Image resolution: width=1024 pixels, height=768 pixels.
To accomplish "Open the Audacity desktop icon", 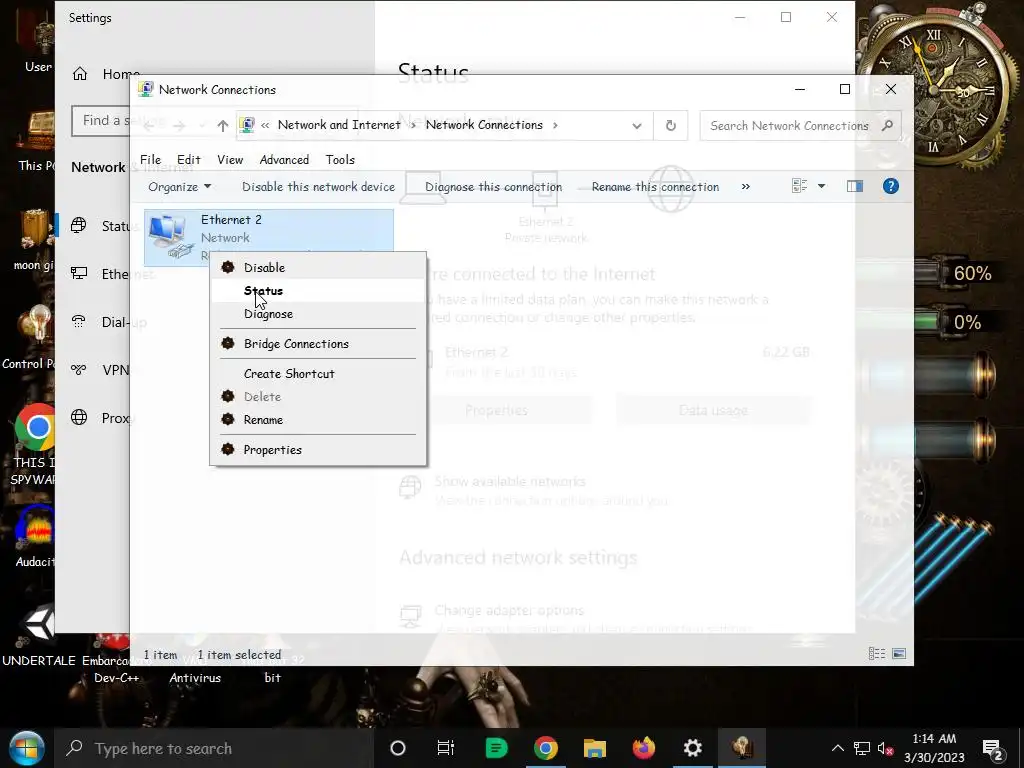I will coord(35,528).
